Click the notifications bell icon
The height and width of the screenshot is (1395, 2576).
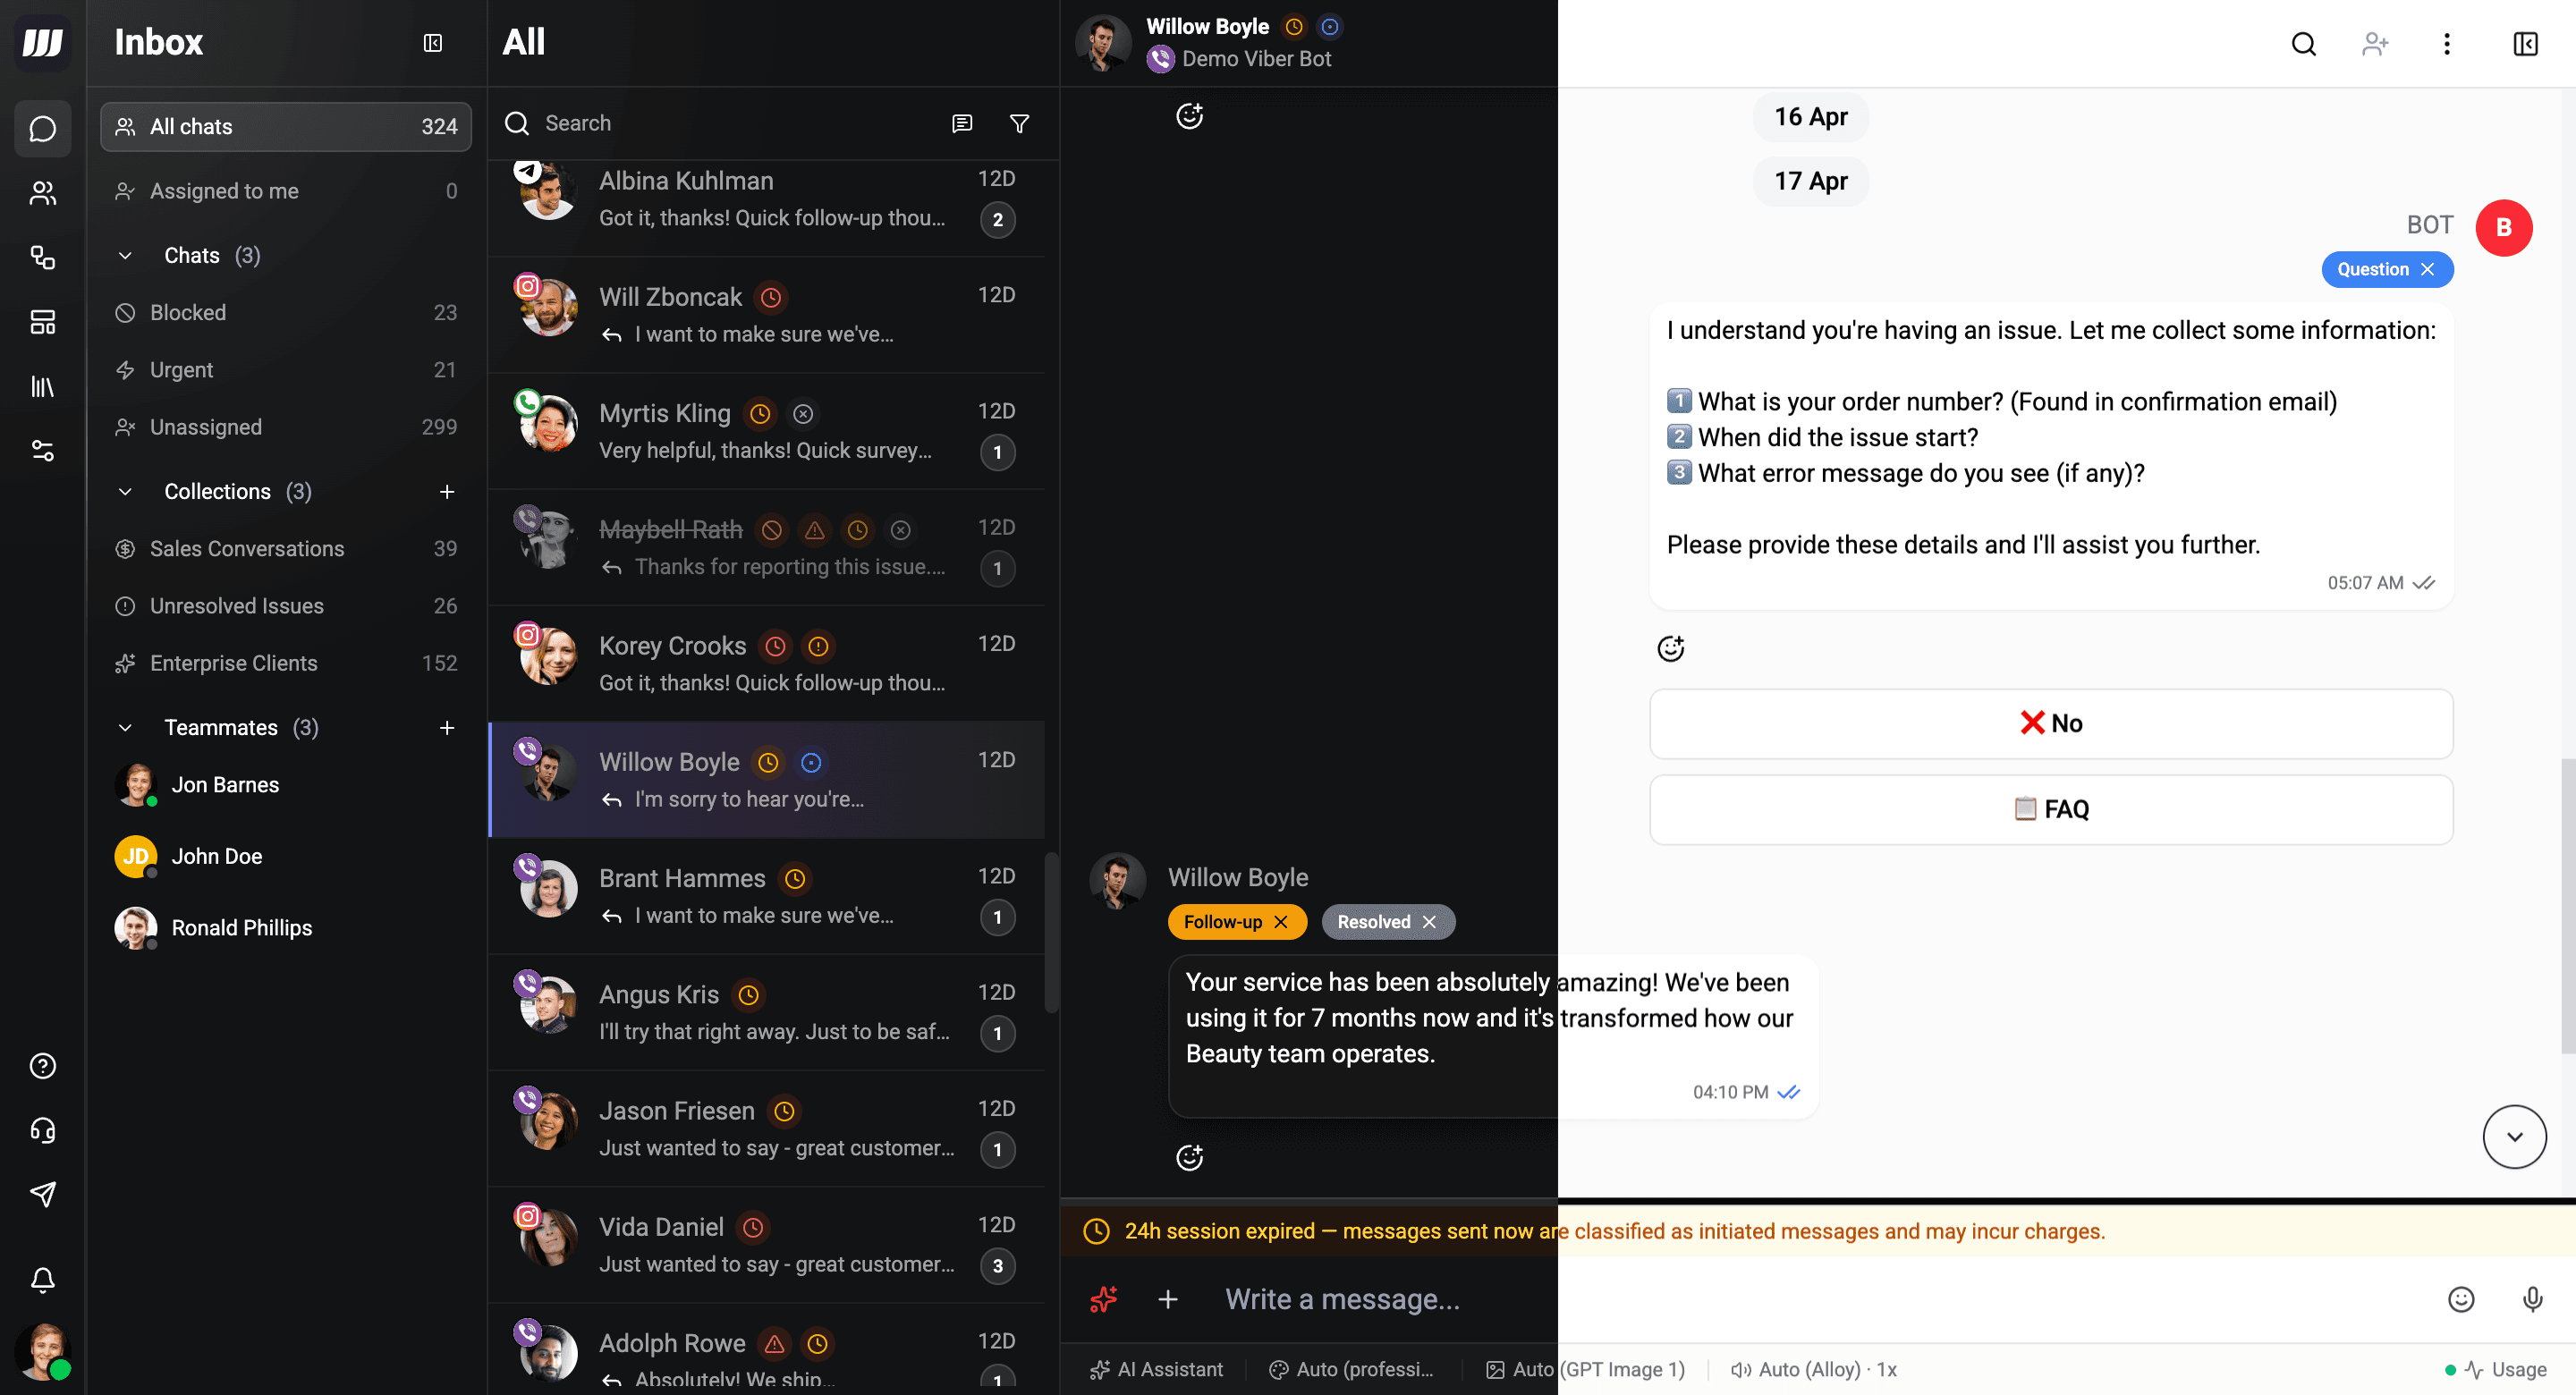[x=42, y=1279]
